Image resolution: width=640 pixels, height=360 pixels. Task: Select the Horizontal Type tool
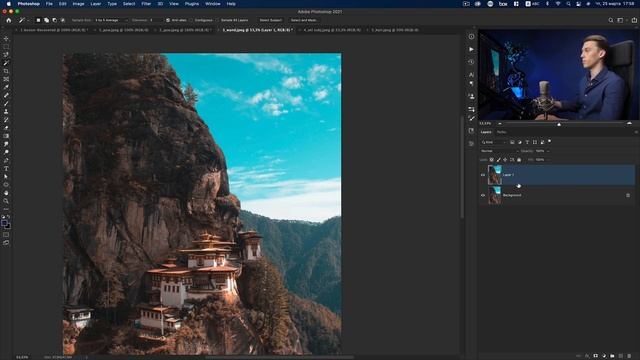click(x=6, y=168)
